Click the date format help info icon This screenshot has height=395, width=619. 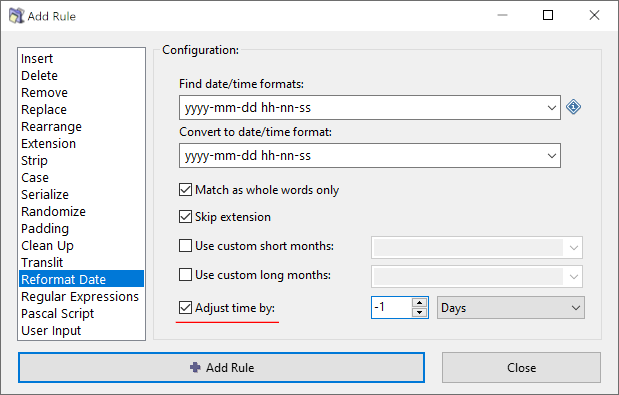pyautogui.click(x=573, y=107)
